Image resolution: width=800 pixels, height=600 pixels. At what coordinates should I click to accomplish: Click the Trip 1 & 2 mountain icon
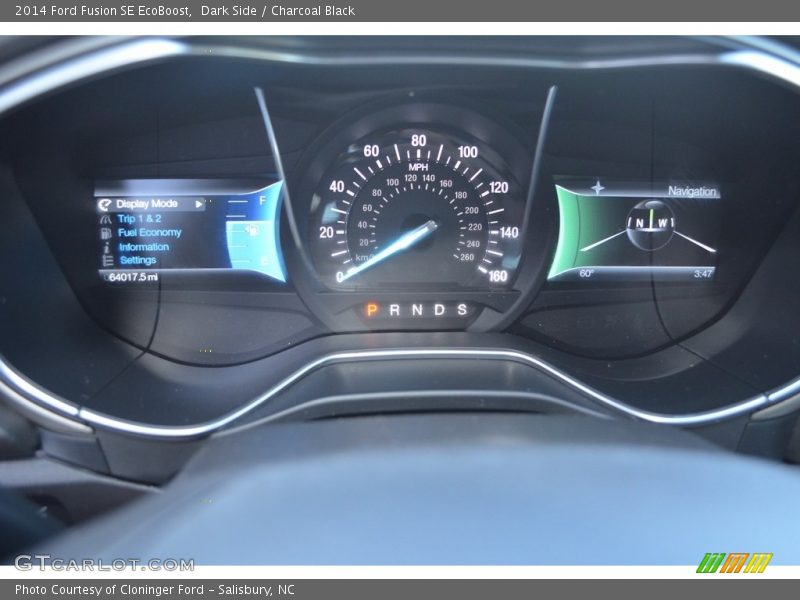click(x=106, y=217)
